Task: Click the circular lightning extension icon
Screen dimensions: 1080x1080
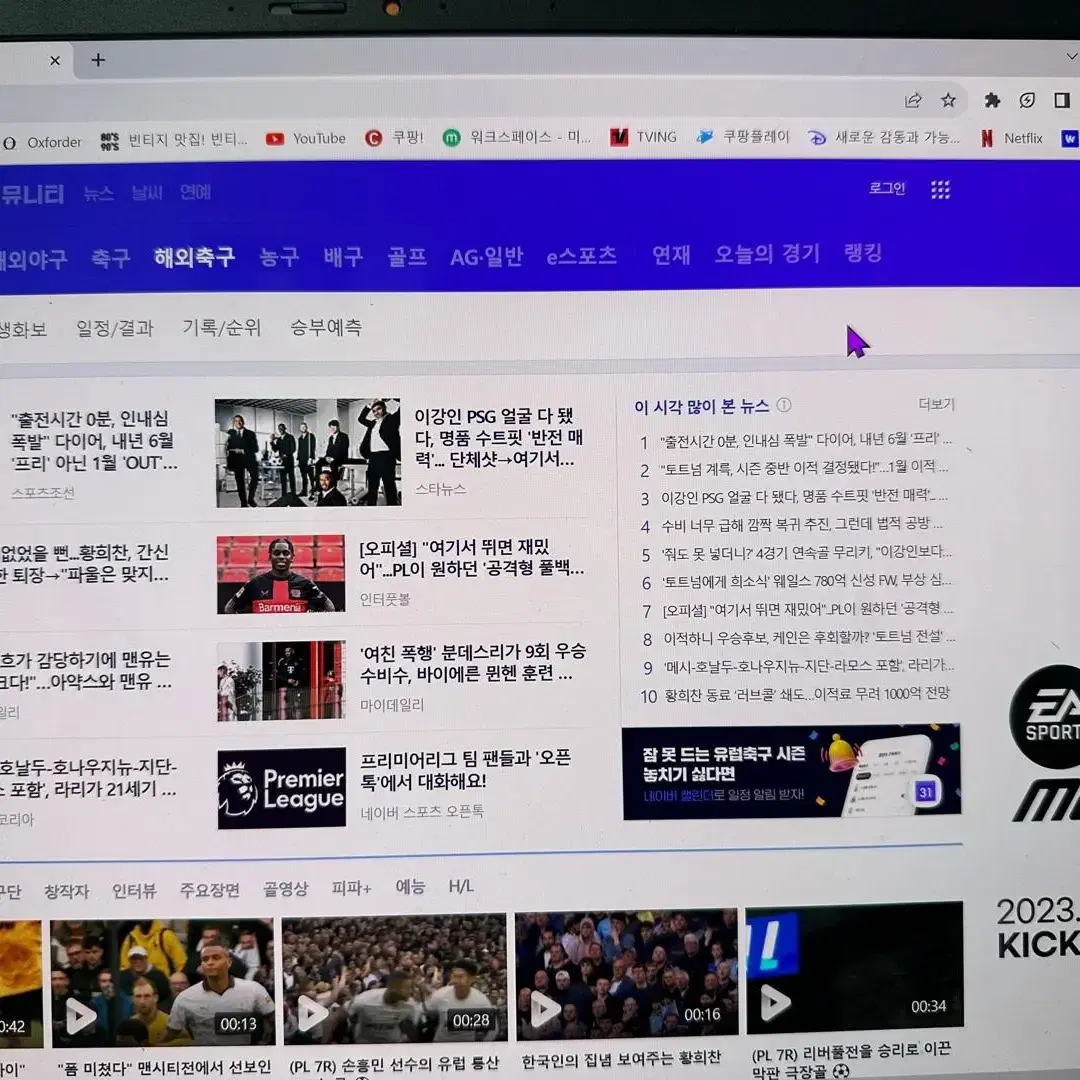Action: (x=1027, y=101)
